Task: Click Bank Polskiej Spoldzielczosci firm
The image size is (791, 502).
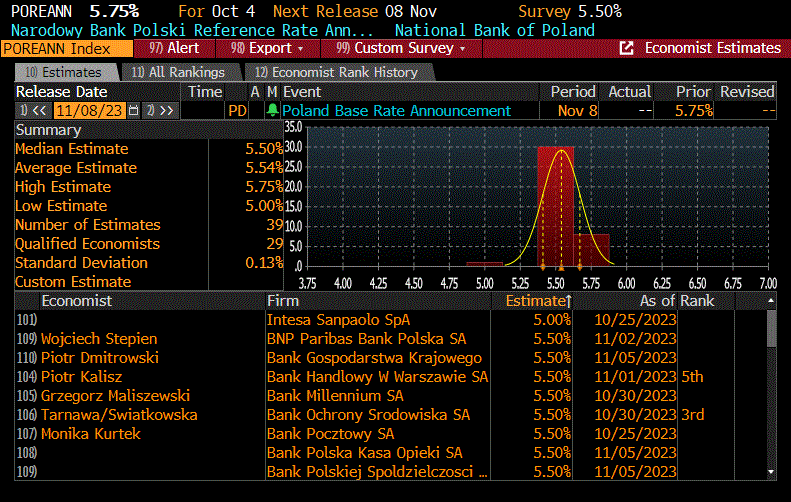Action: tap(377, 472)
